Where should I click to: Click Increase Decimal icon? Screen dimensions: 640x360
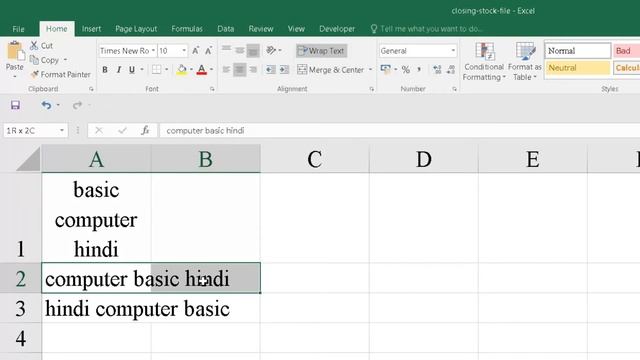437,70
